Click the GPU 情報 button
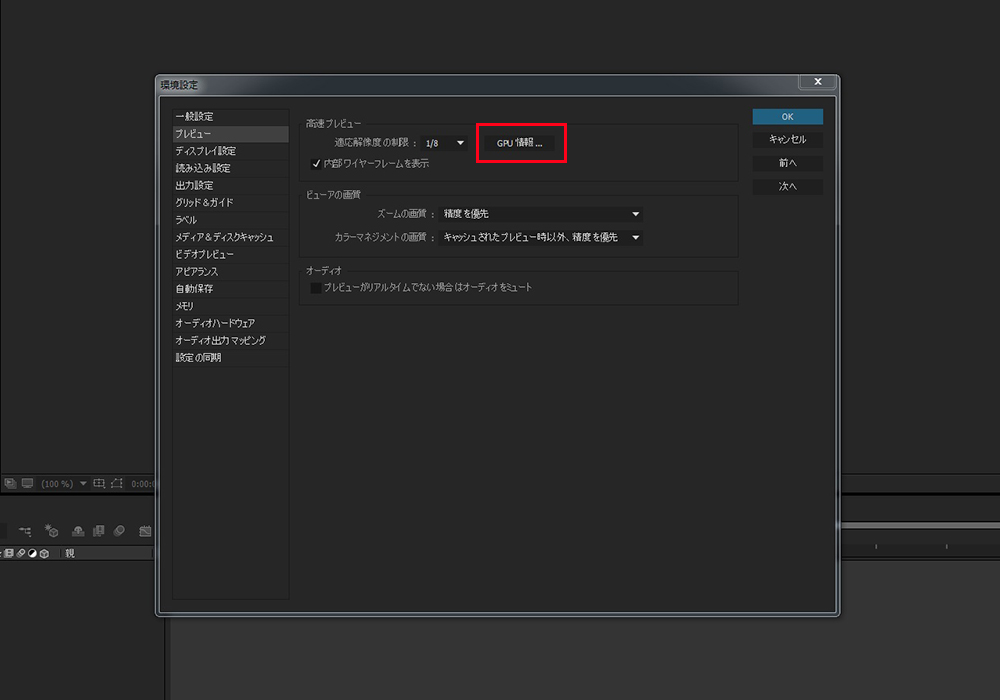1000x700 pixels. pos(520,143)
